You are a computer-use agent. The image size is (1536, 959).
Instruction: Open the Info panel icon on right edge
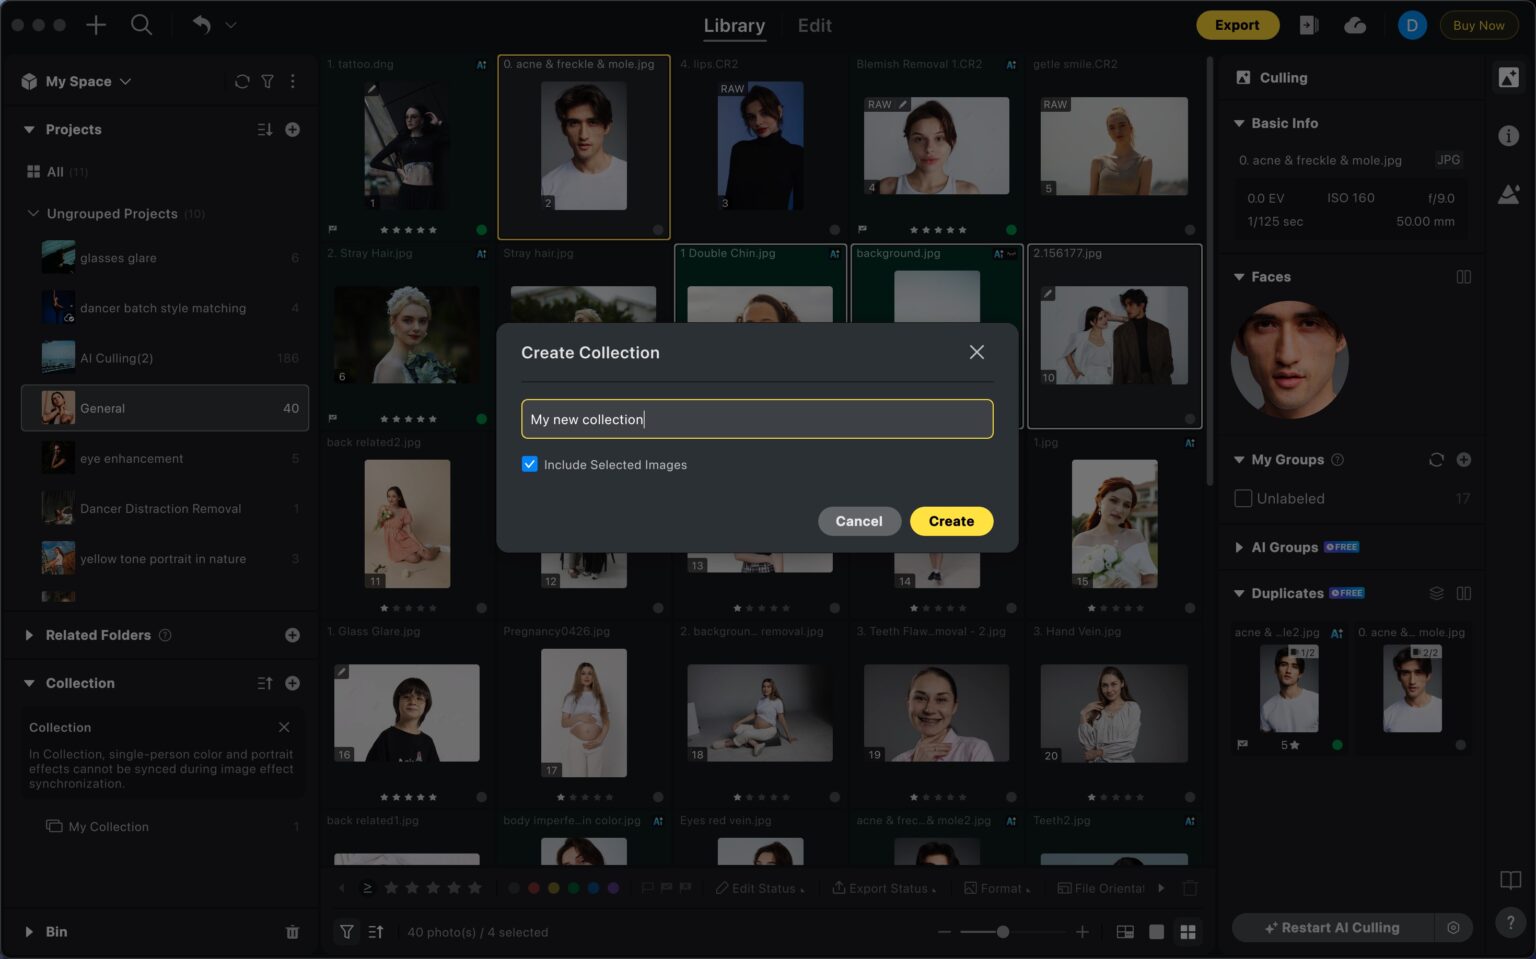(x=1510, y=137)
